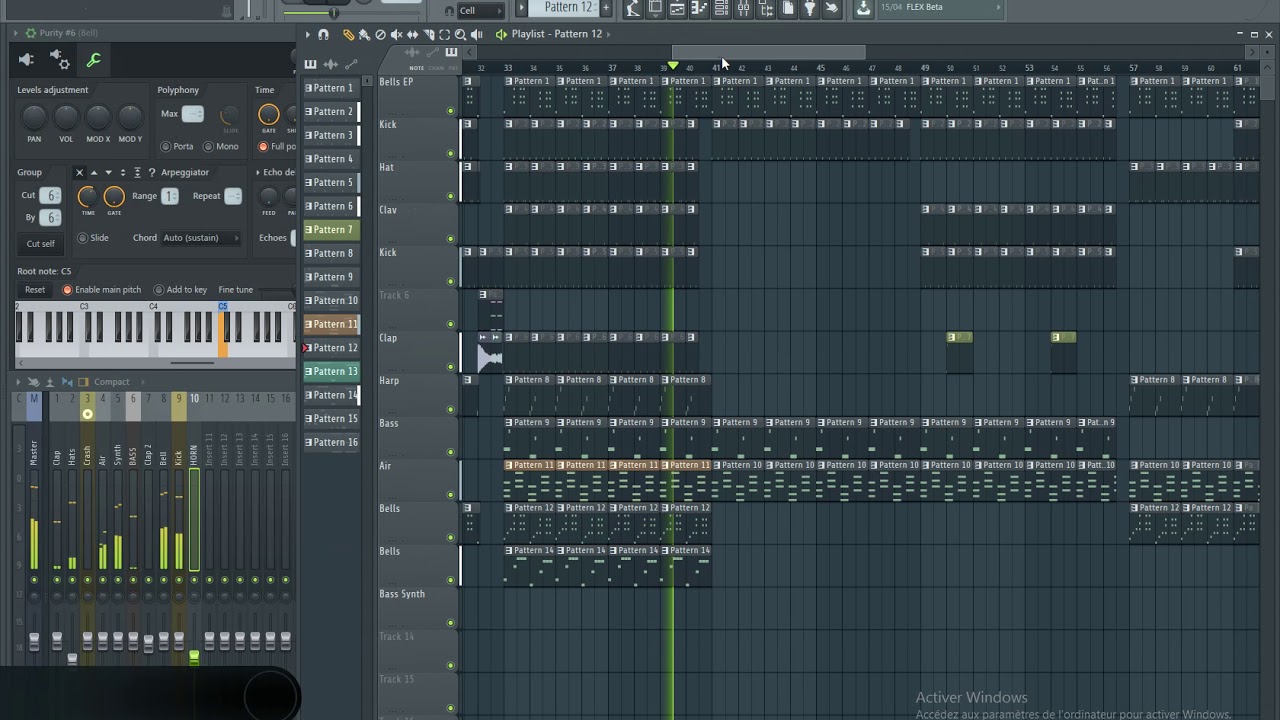Select Pattern 9 in the pattern picker
This screenshot has height=720, width=1280.
click(331, 277)
